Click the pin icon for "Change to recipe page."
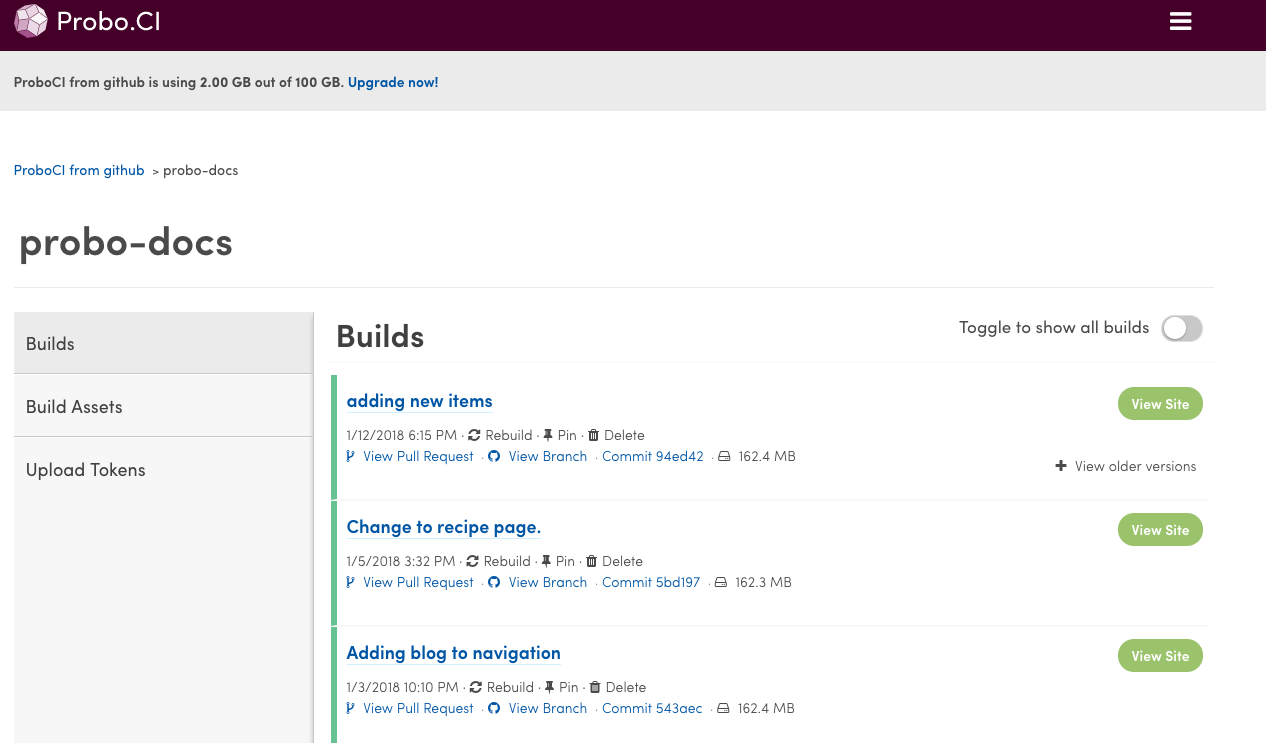This screenshot has width=1266, height=743. (546, 561)
